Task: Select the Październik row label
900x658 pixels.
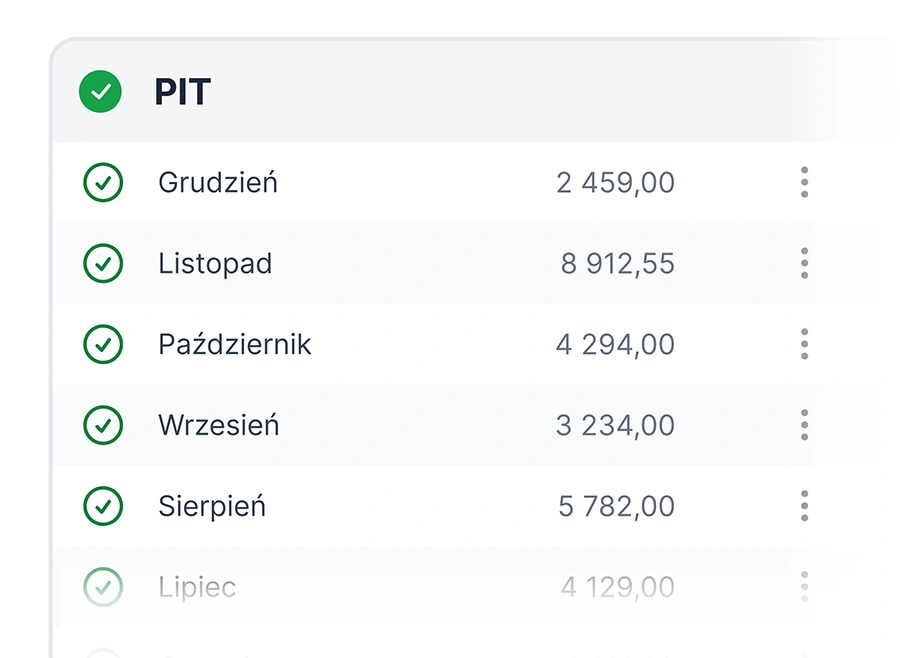Action: click(x=235, y=345)
